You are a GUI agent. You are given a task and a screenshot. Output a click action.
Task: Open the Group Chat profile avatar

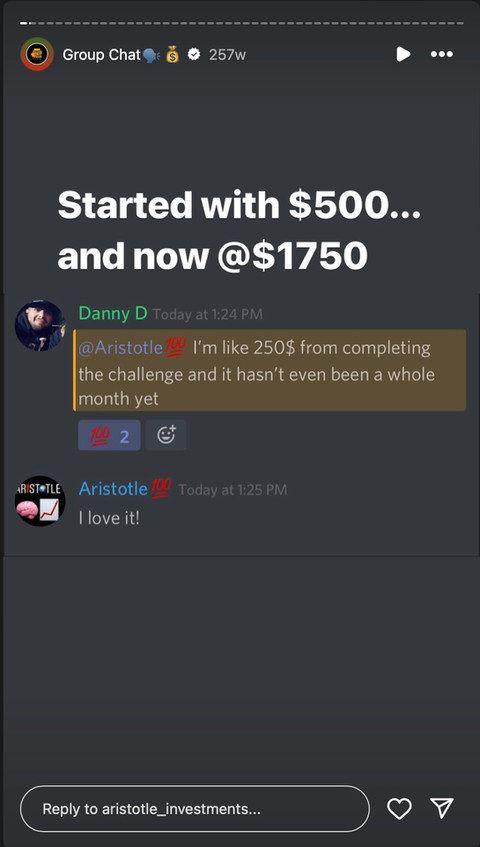(37, 54)
